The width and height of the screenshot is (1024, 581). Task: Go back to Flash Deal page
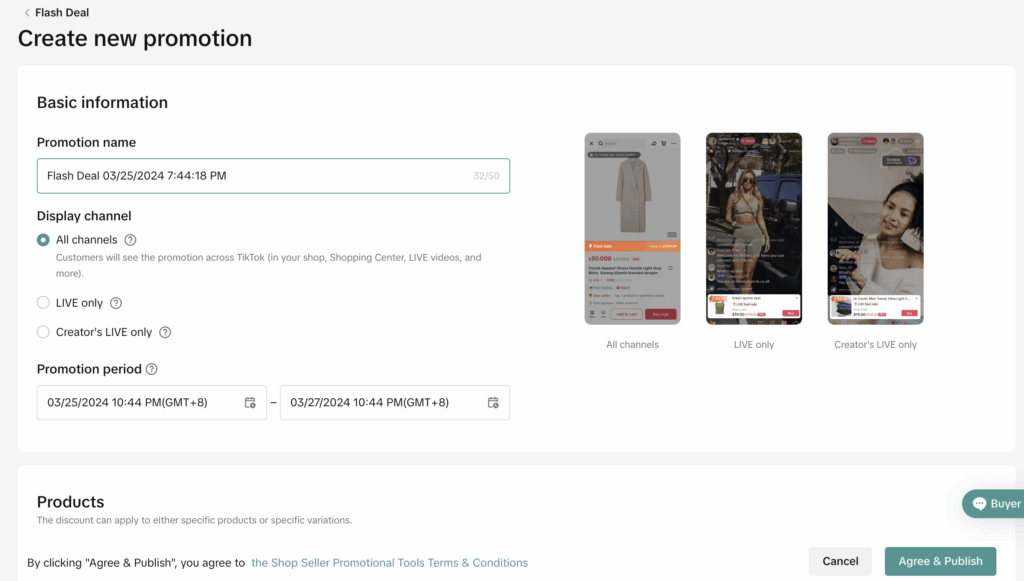(62, 13)
